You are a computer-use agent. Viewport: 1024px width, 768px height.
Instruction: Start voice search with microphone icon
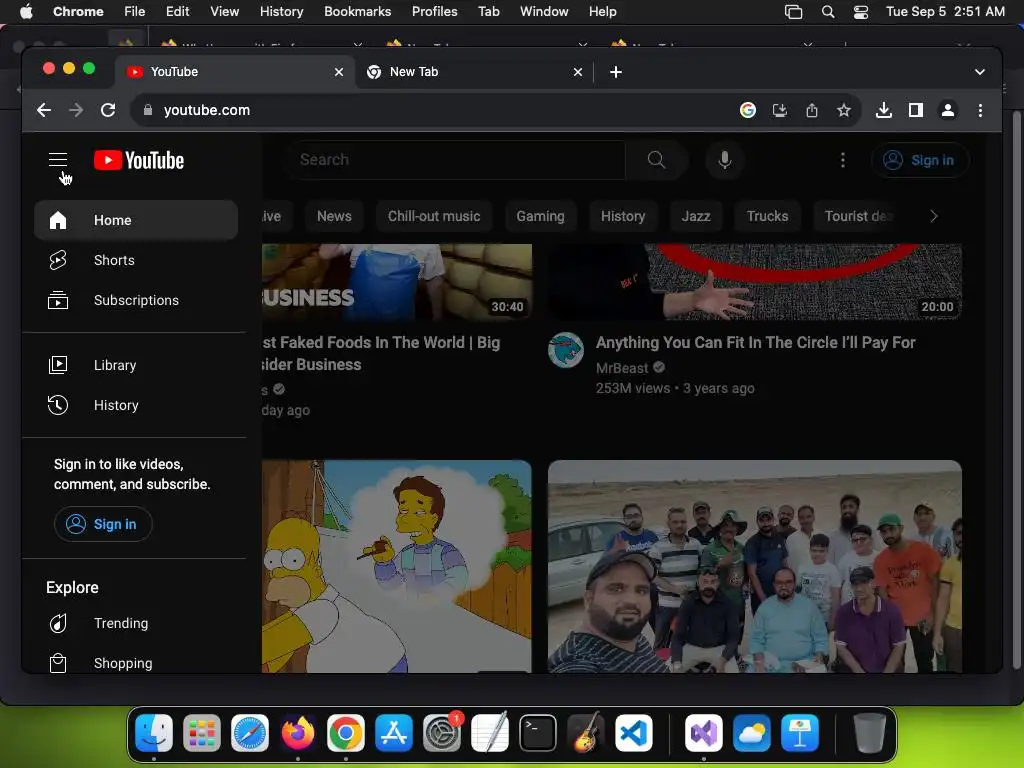(x=725, y=159)
